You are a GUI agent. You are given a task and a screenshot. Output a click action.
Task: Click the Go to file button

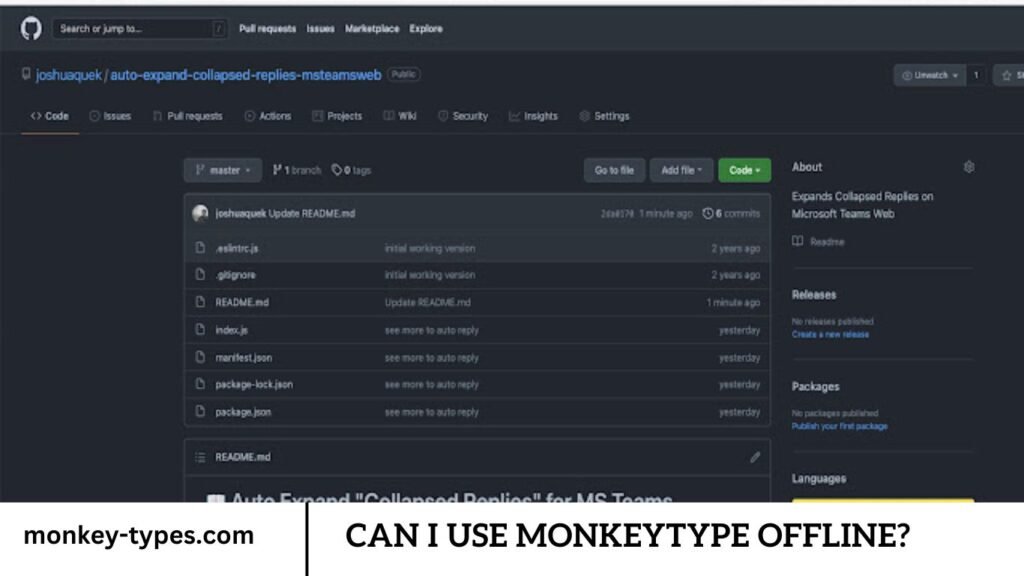[613, 170]
